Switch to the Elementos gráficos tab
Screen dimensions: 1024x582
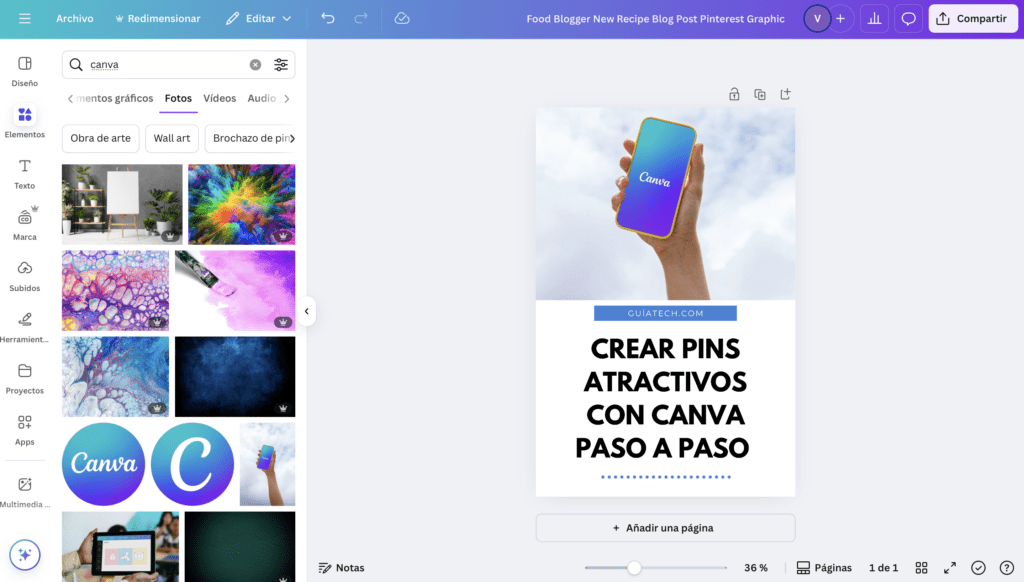(x=115, y=99)
